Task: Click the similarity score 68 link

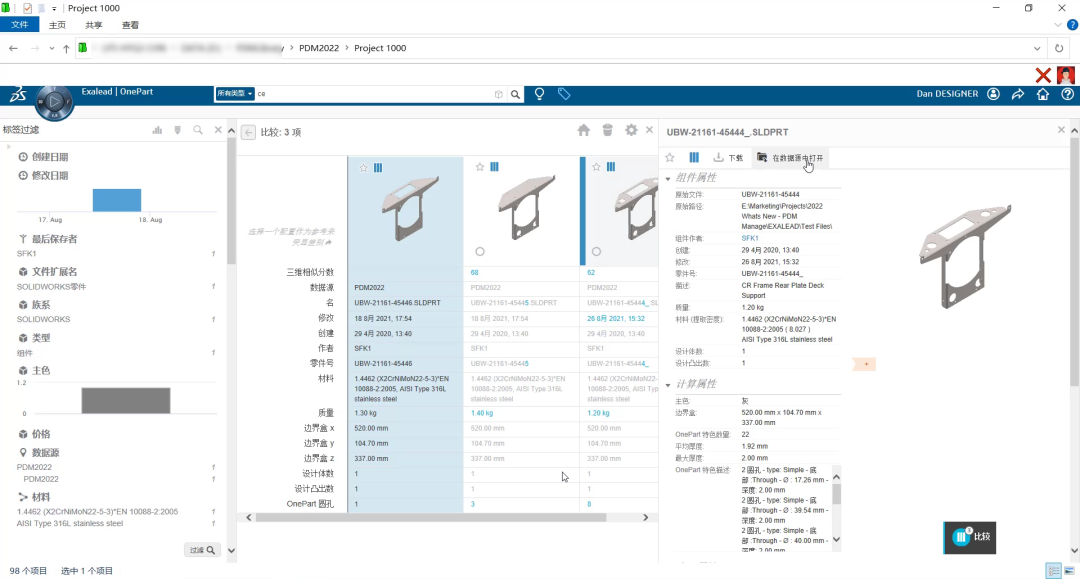Action: 475,273
